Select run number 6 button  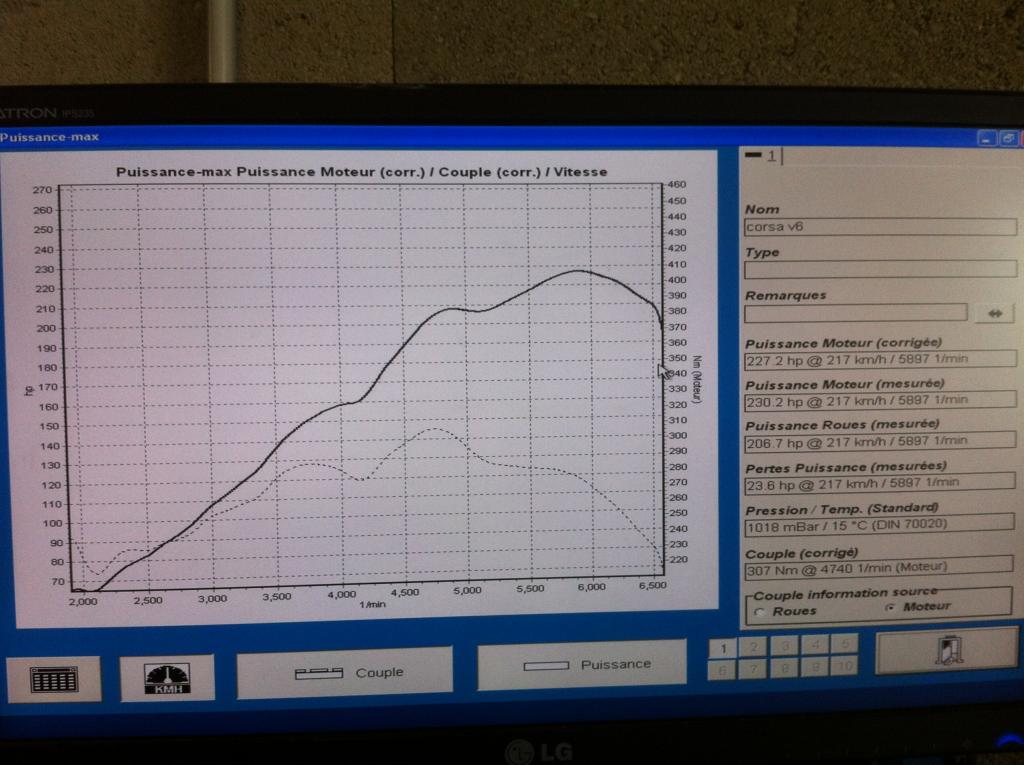click(722, 670)
